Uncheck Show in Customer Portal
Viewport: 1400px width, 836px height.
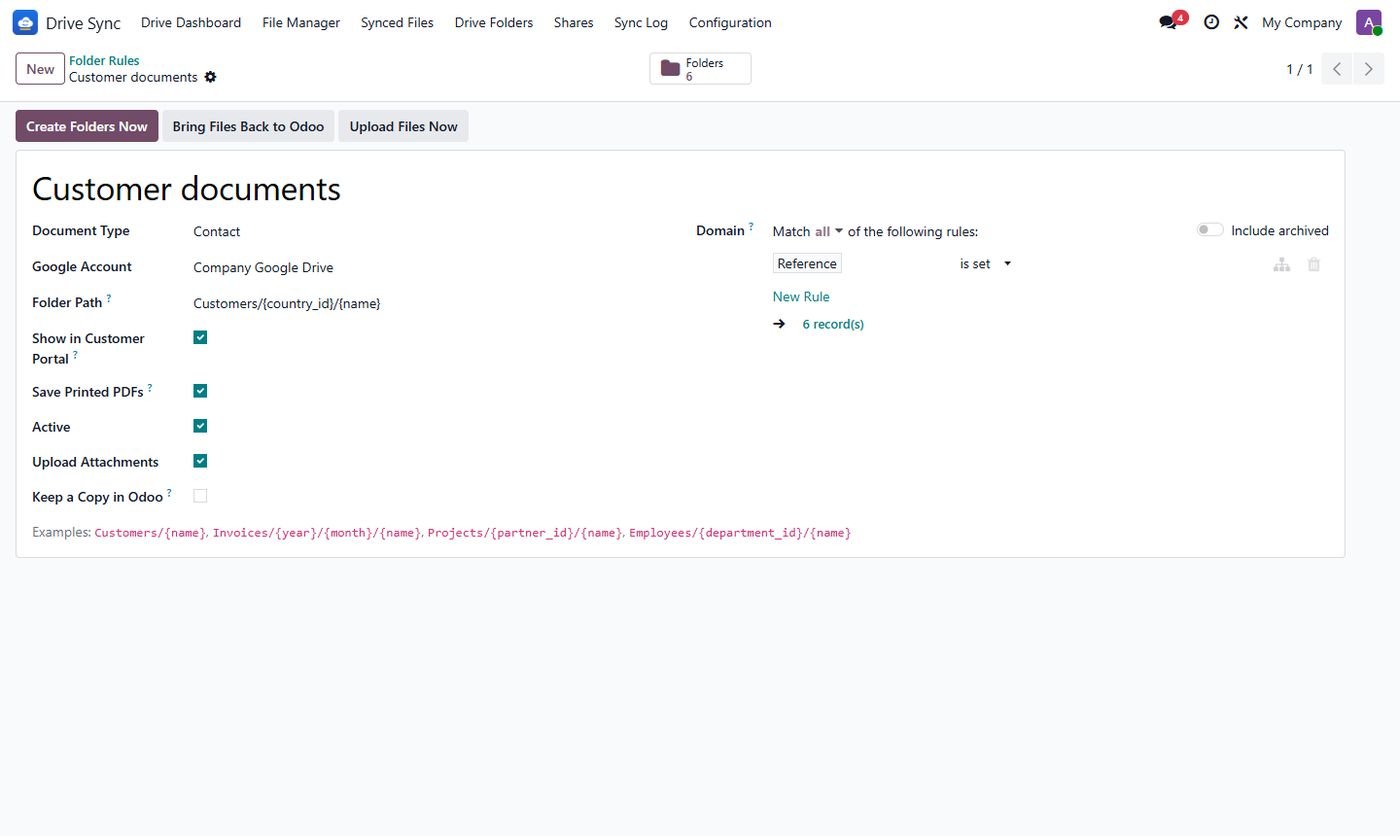tap(200, 337)
